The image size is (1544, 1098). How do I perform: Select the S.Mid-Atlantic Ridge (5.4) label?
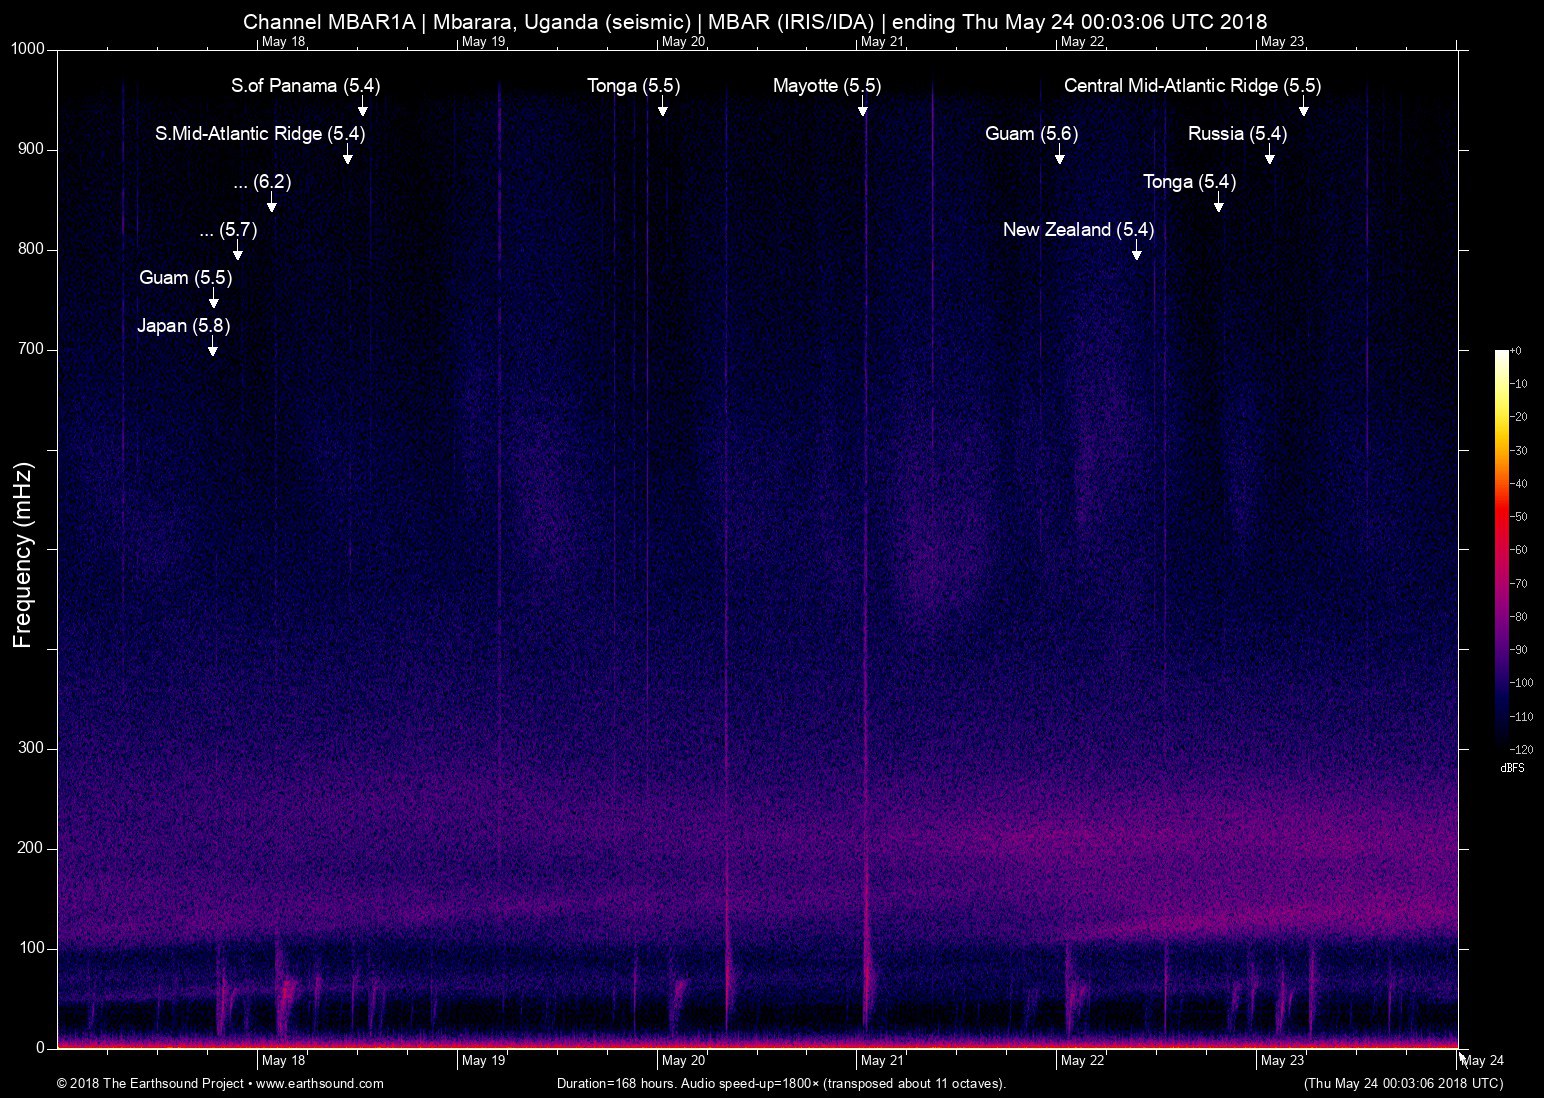coord(260,134)
